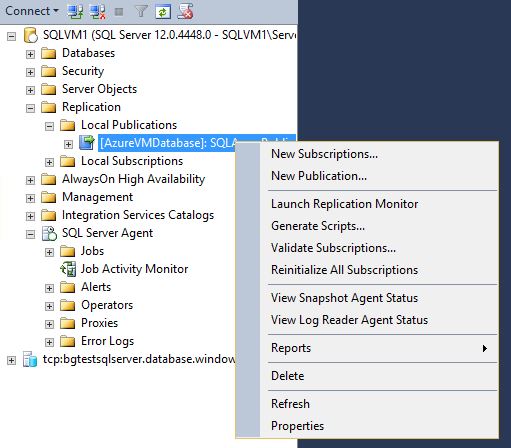Expand the AzureVMDatabase publication node
The image size is (511, 448).
(x=68, y=144)
